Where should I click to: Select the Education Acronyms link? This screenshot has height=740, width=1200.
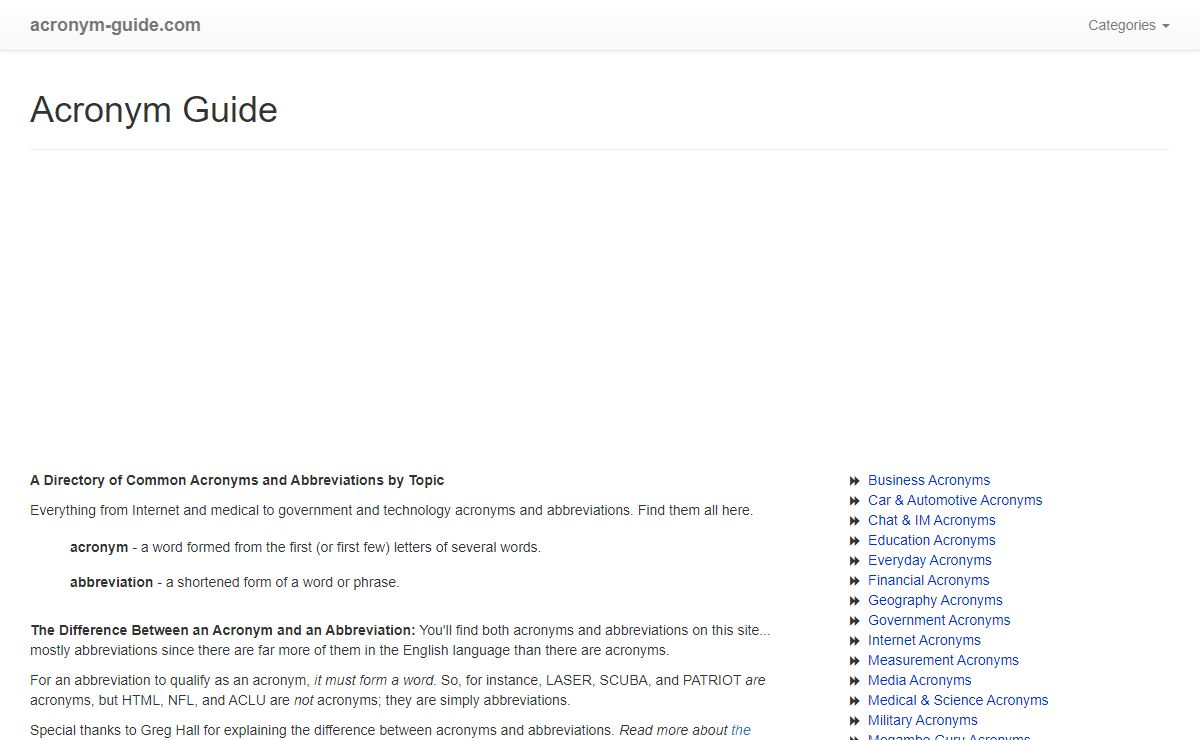931,540
